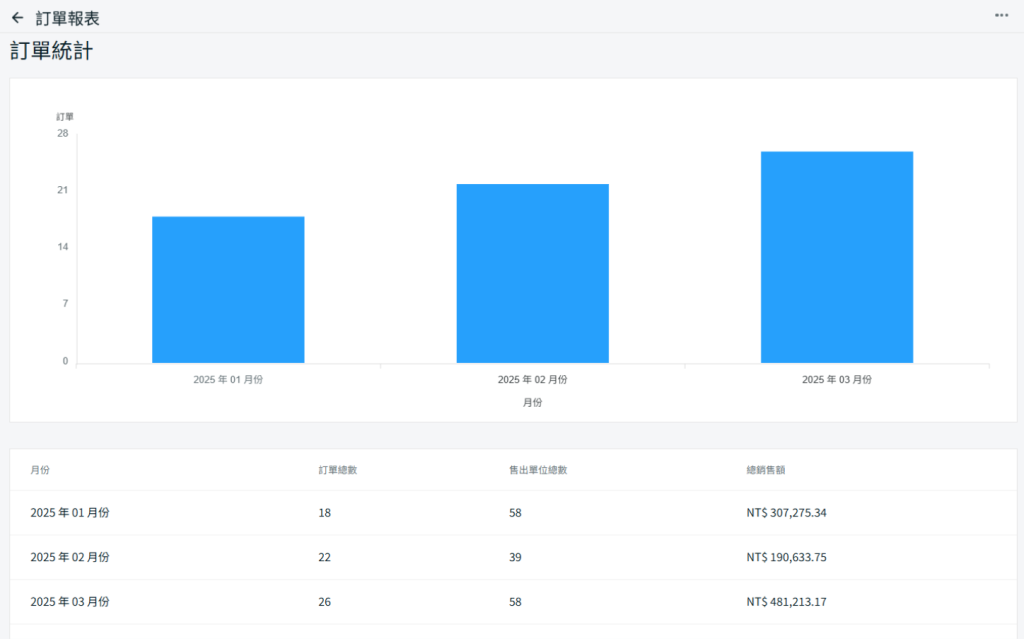Select table row 2025 年 01 月份
The image size is (1024, 639).
[x=513, y=513]
